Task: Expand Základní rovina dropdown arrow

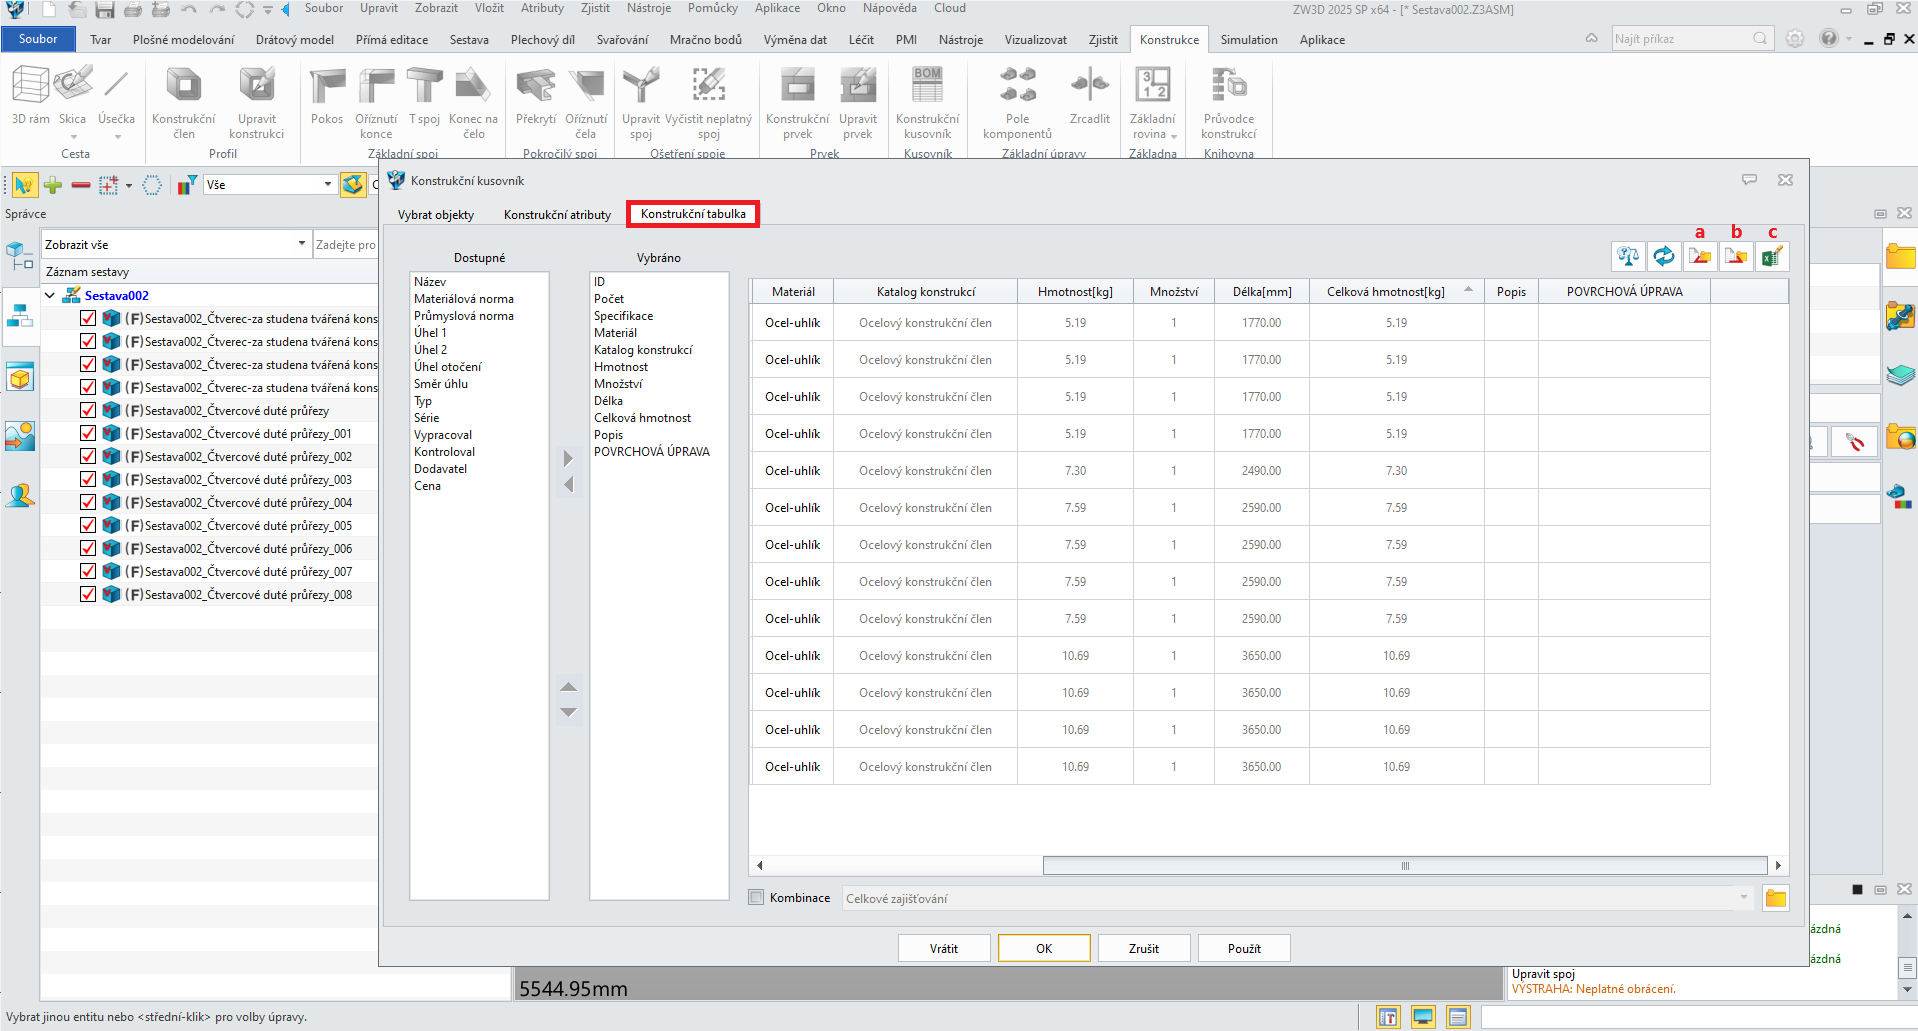Action: coord(1174,136)
